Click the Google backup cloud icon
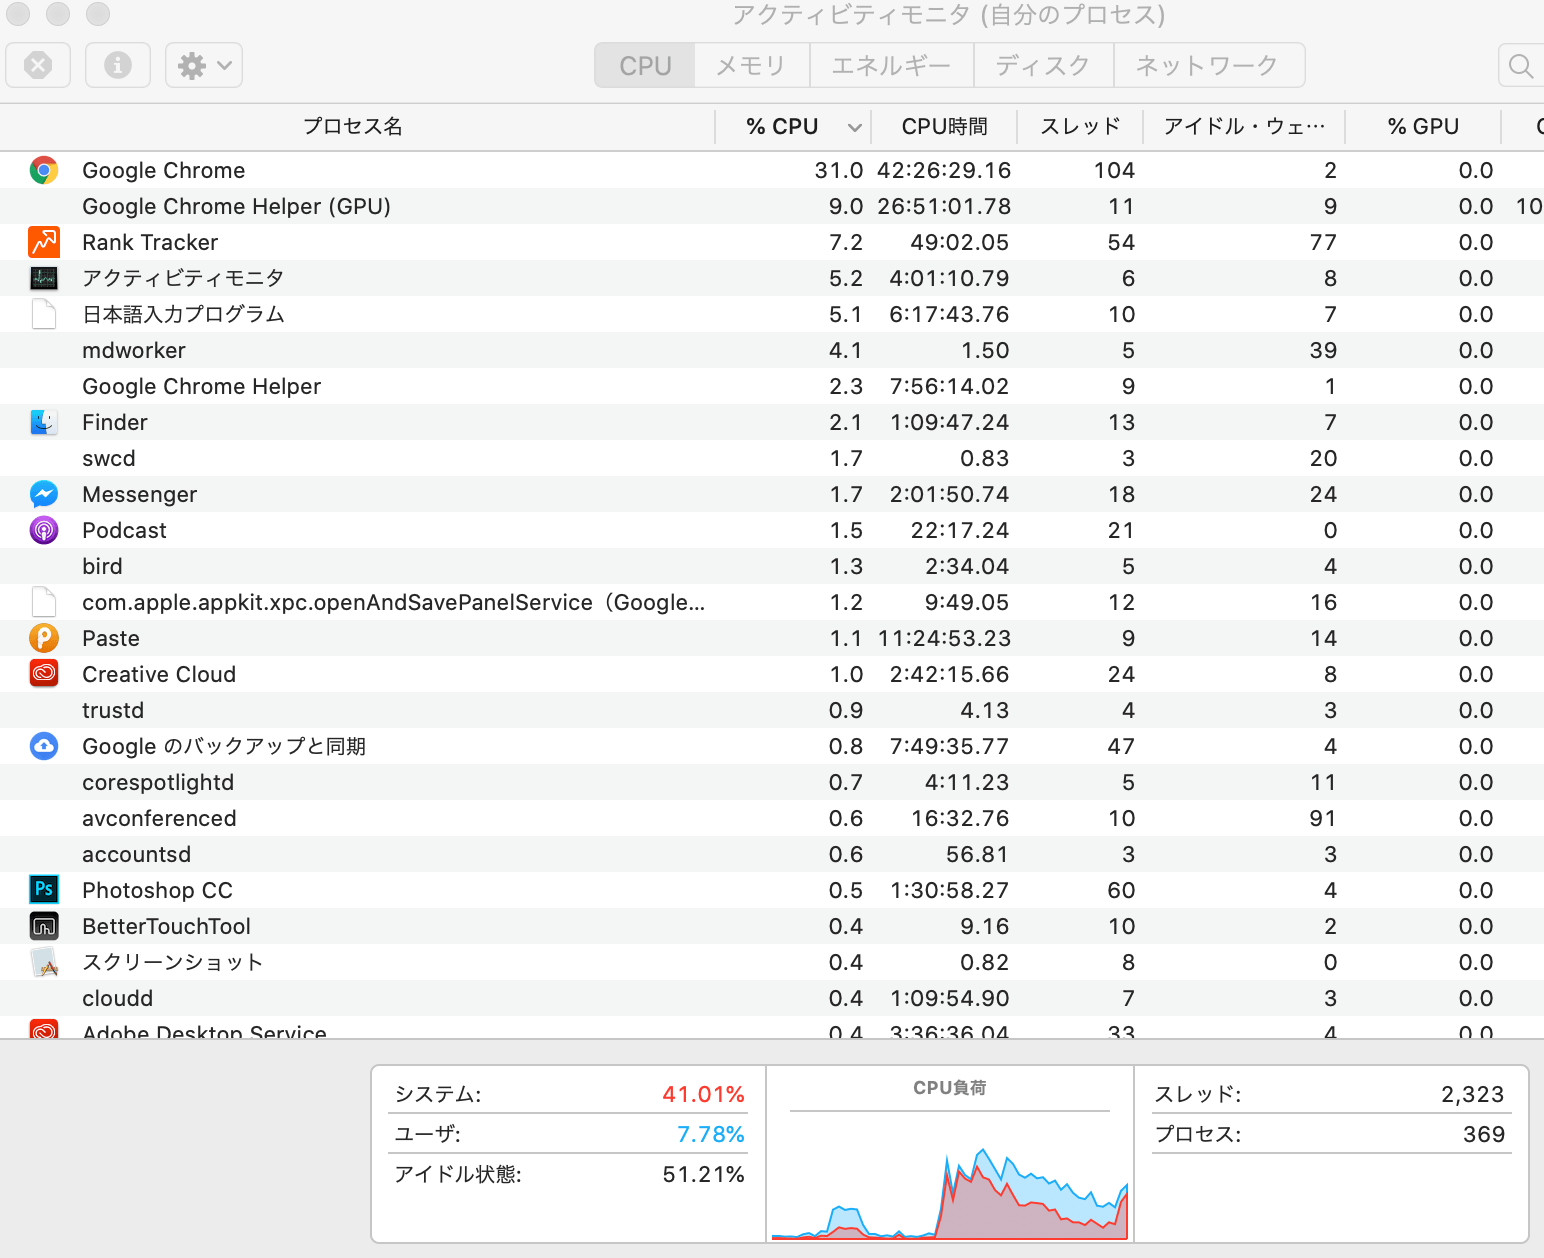The height and width of the screenshot is (1258, 1544). [44, 746]
